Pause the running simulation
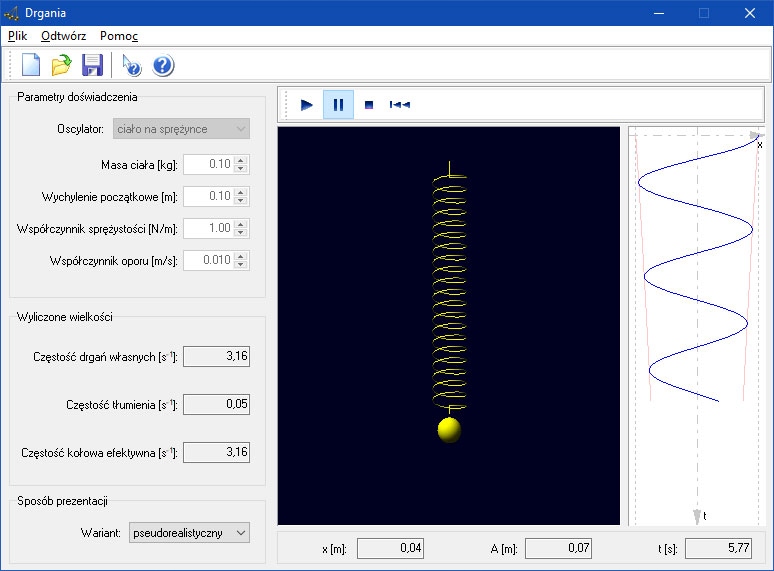Screen dimensions: 774x571 [338, 104]
